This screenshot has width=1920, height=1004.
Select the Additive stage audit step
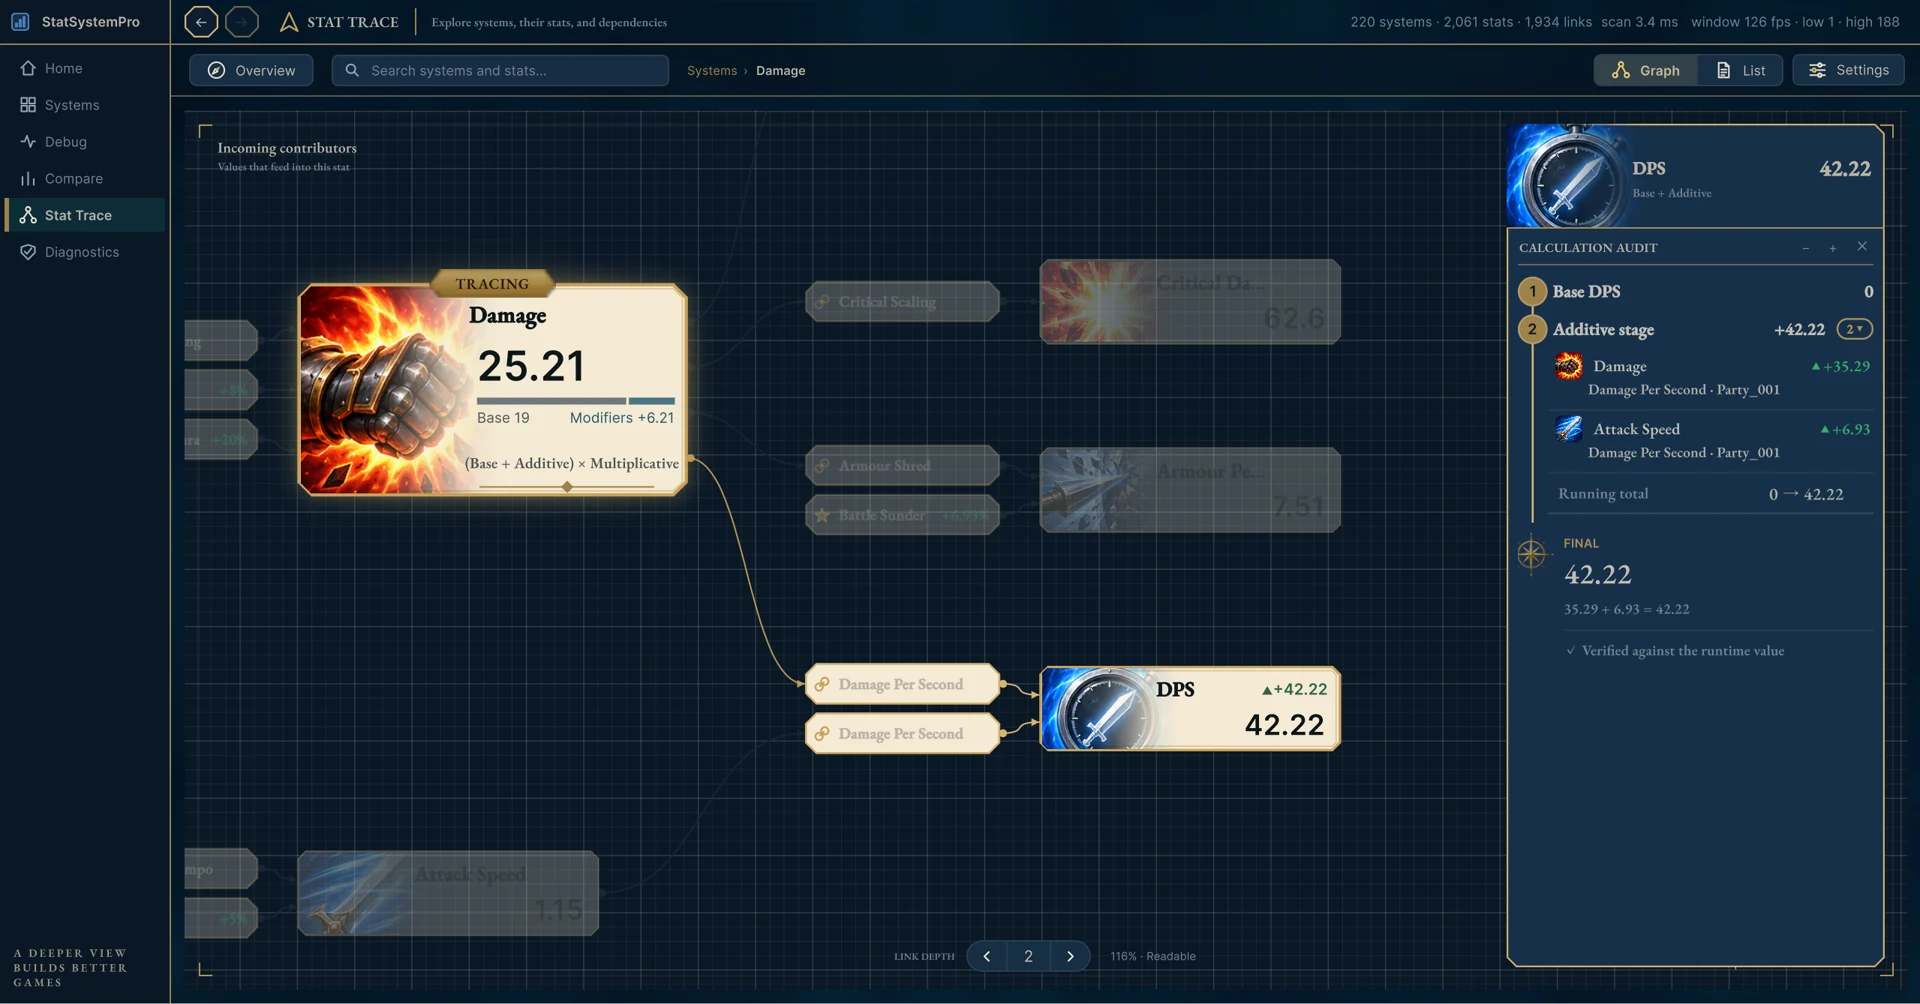(x=1696, y=329)
